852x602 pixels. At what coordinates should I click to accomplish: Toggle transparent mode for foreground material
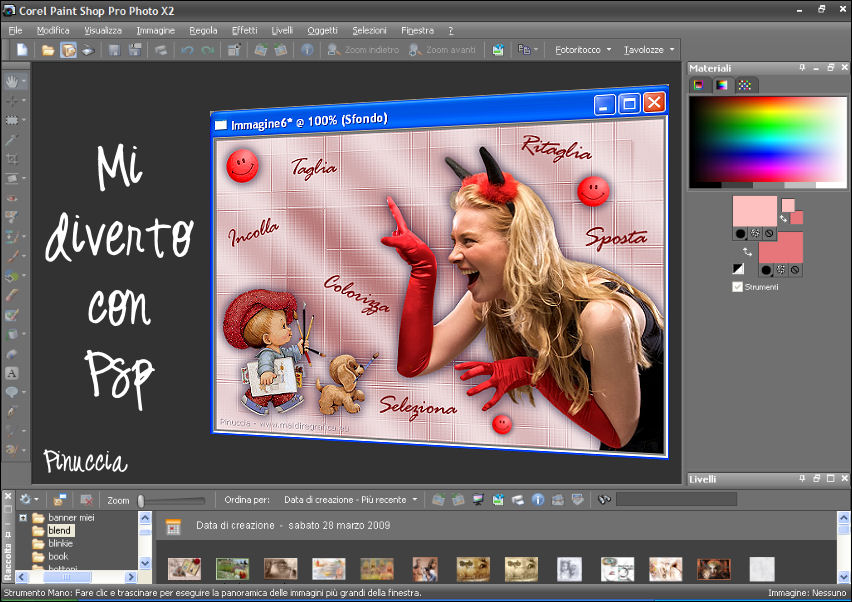click(769, 233)
